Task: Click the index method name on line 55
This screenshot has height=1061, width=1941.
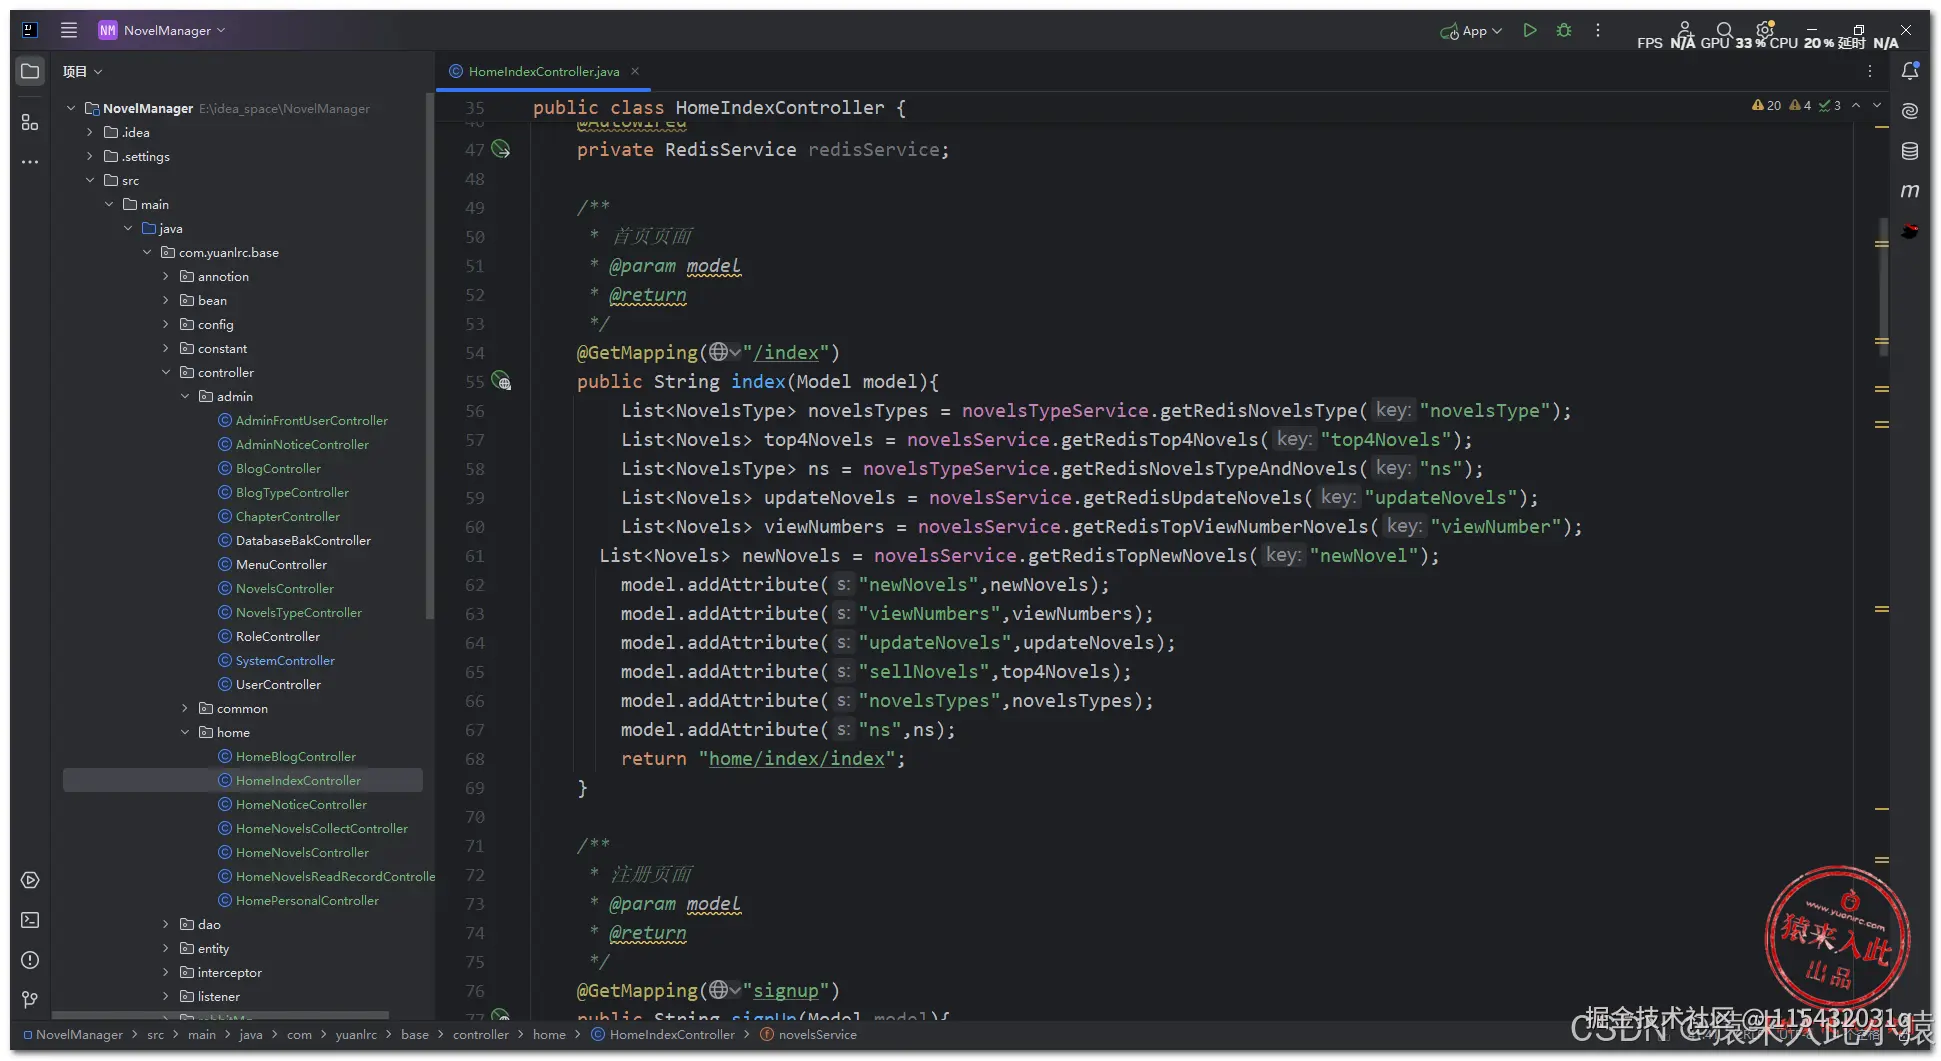Action: 758,381
